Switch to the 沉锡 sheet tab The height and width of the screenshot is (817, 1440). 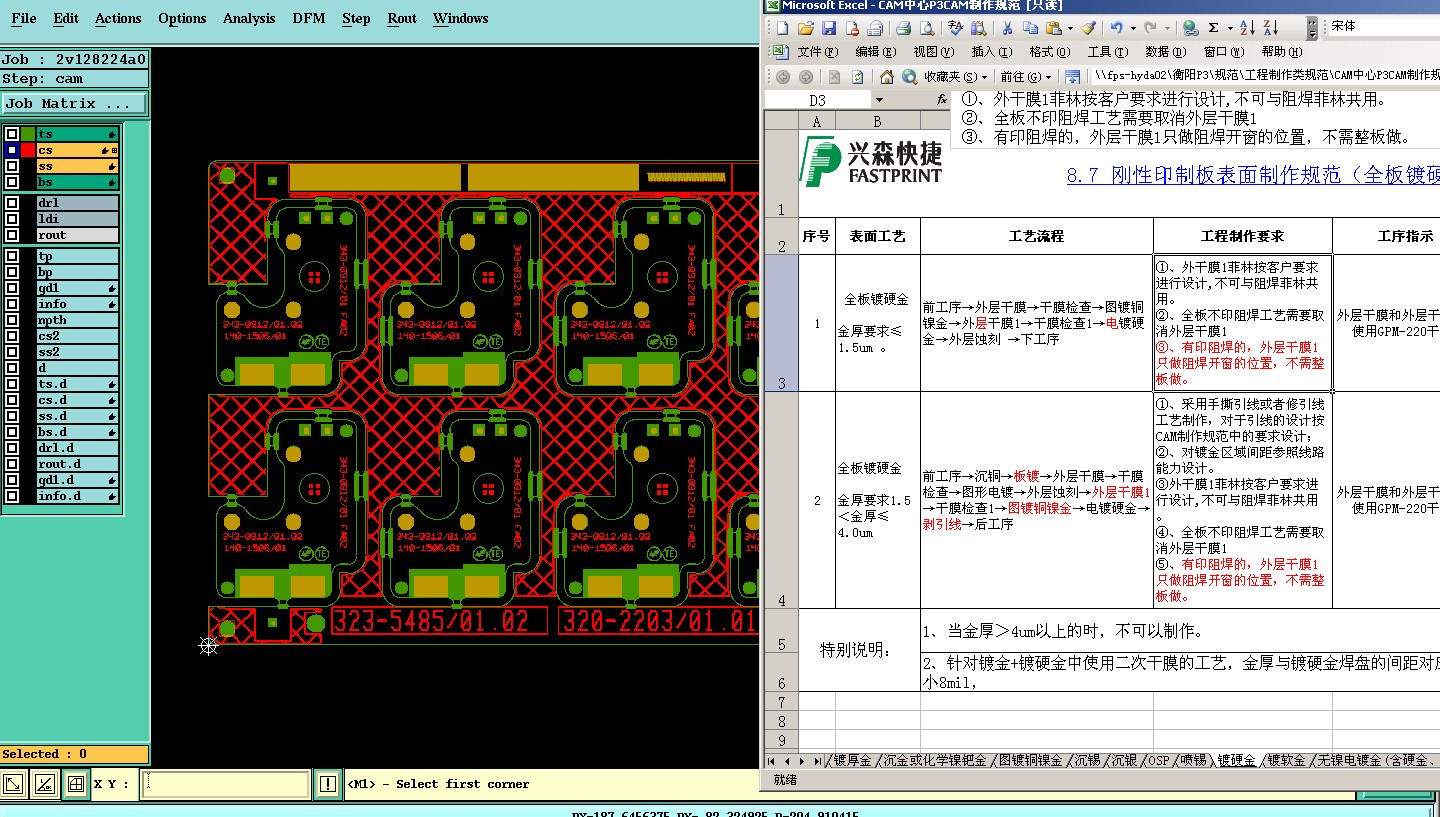pos(1087,761)
